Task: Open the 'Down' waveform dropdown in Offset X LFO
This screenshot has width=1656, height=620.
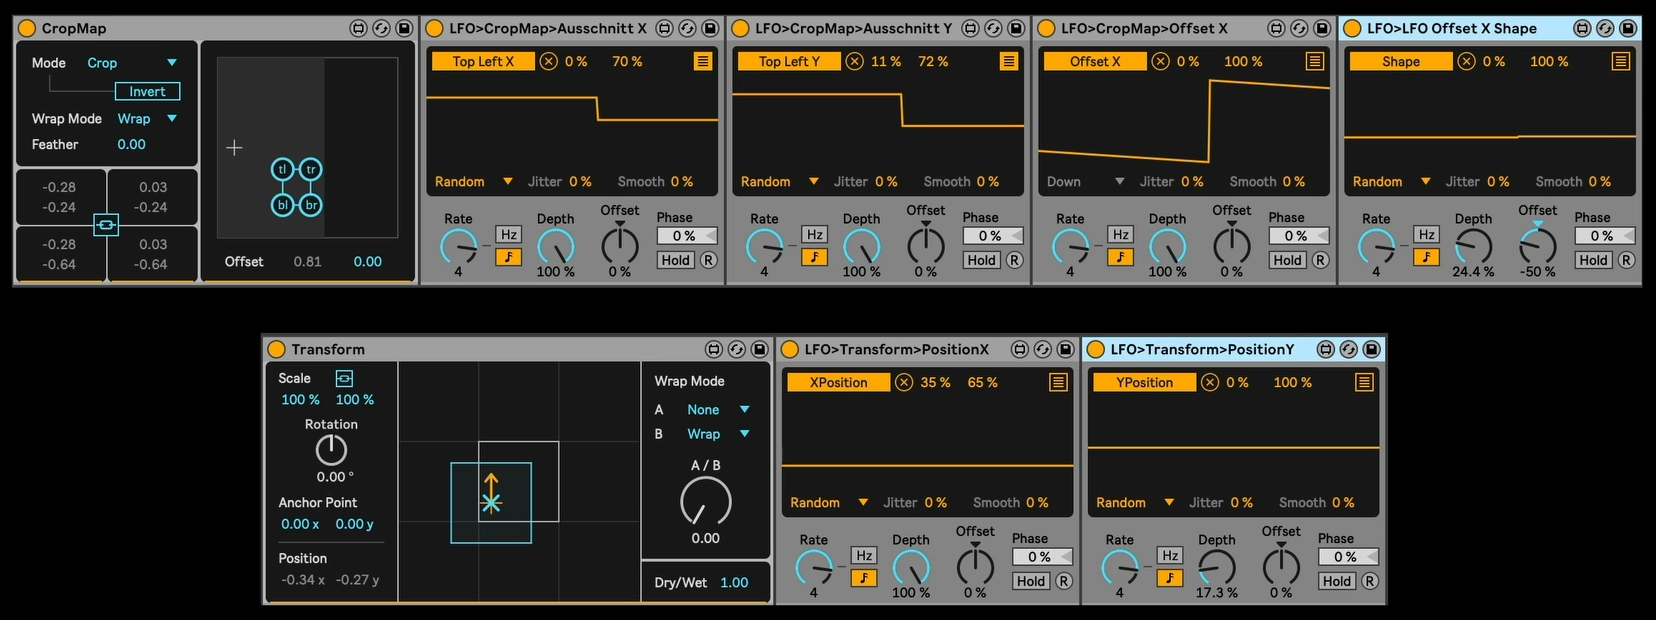Action: tap(1119, 182)
